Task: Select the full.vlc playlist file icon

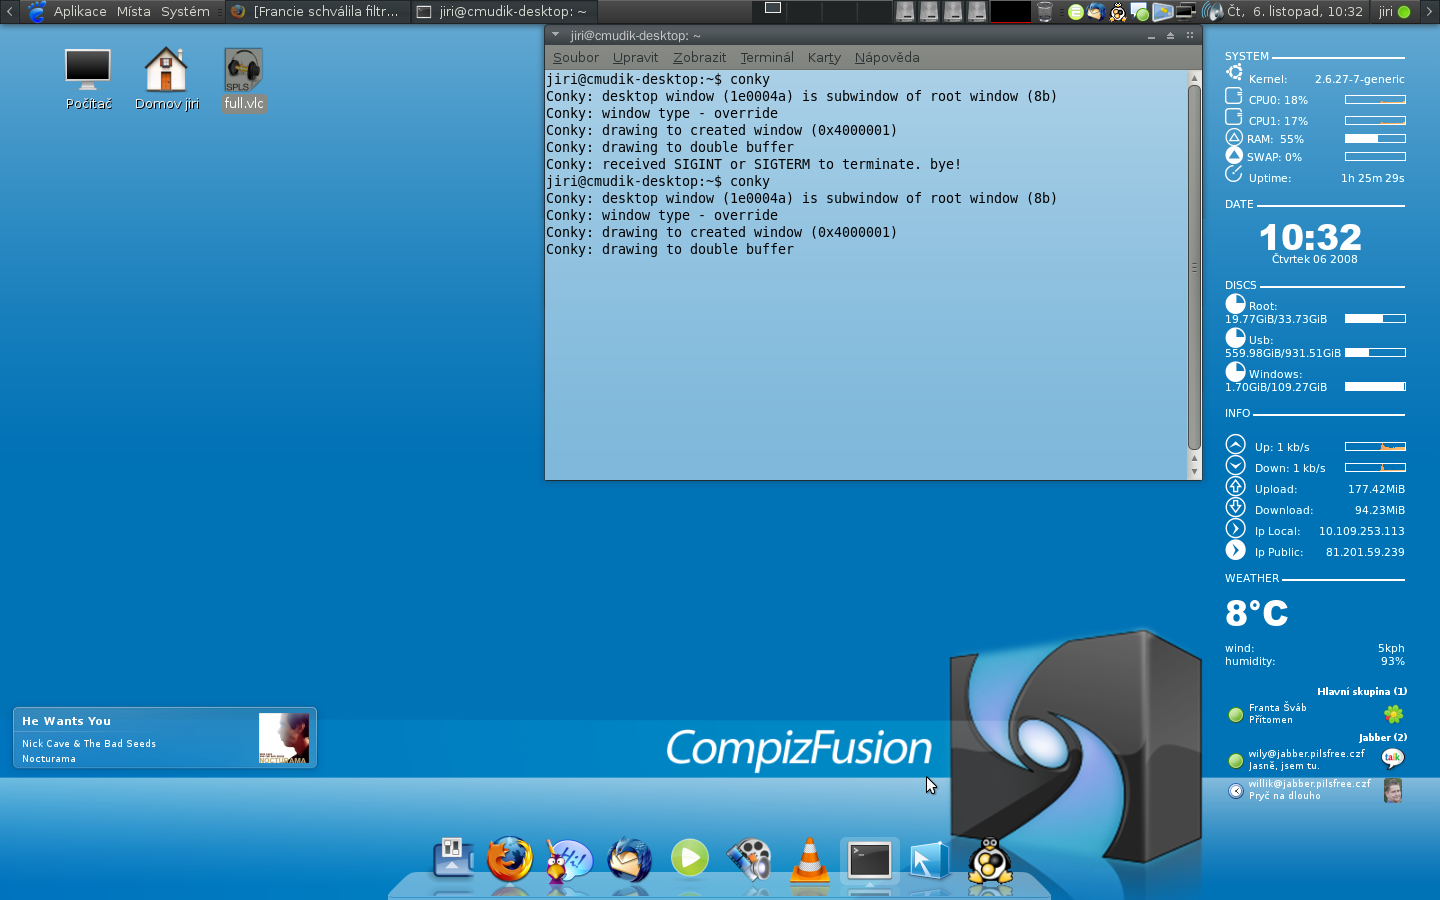Action: pyautogui.click(x=244, y=78)
